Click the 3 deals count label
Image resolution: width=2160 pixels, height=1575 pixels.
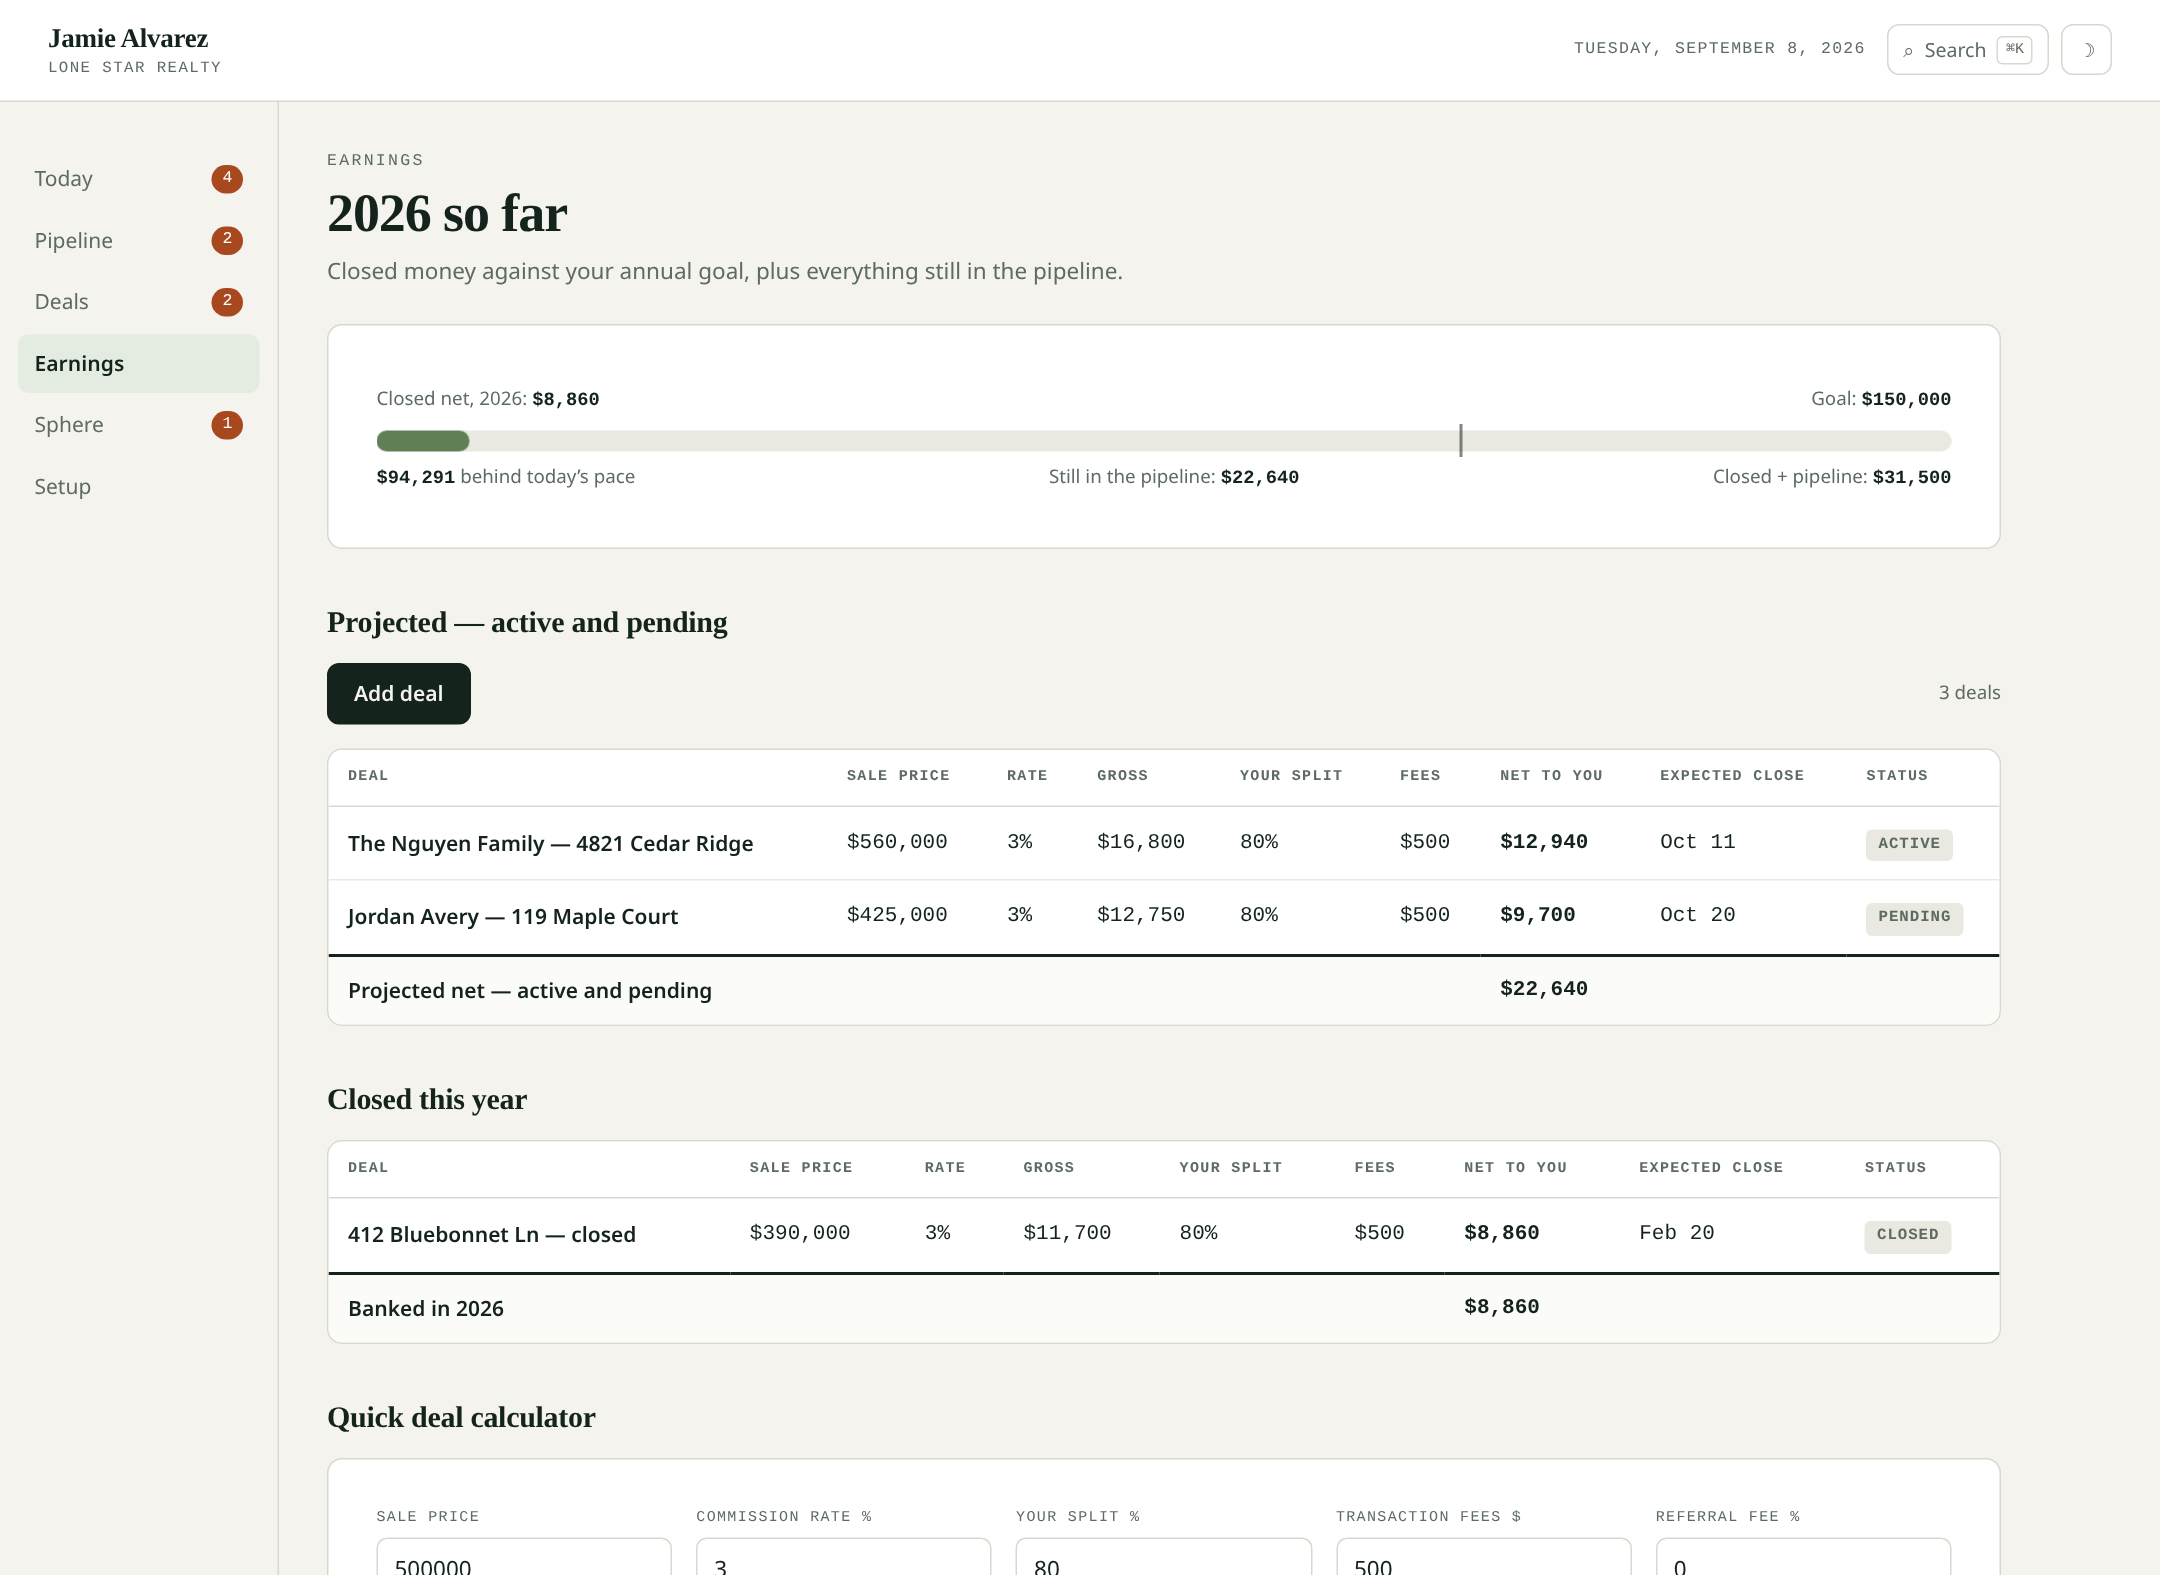point(1969,693)
